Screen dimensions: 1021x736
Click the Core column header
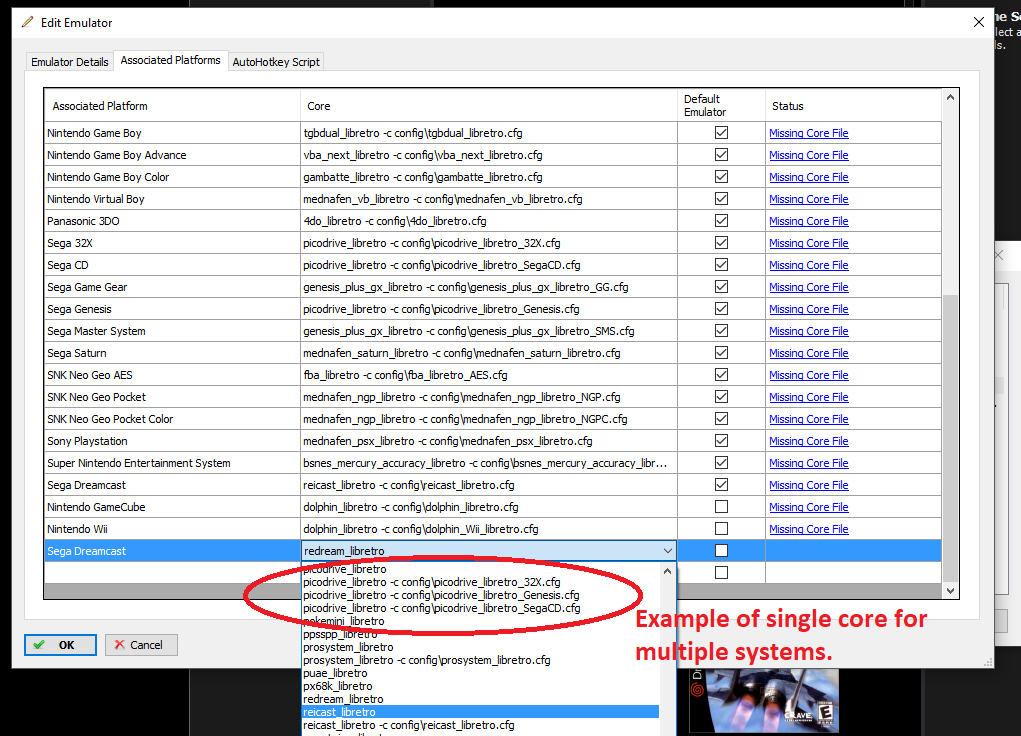[x=489, y=106]
